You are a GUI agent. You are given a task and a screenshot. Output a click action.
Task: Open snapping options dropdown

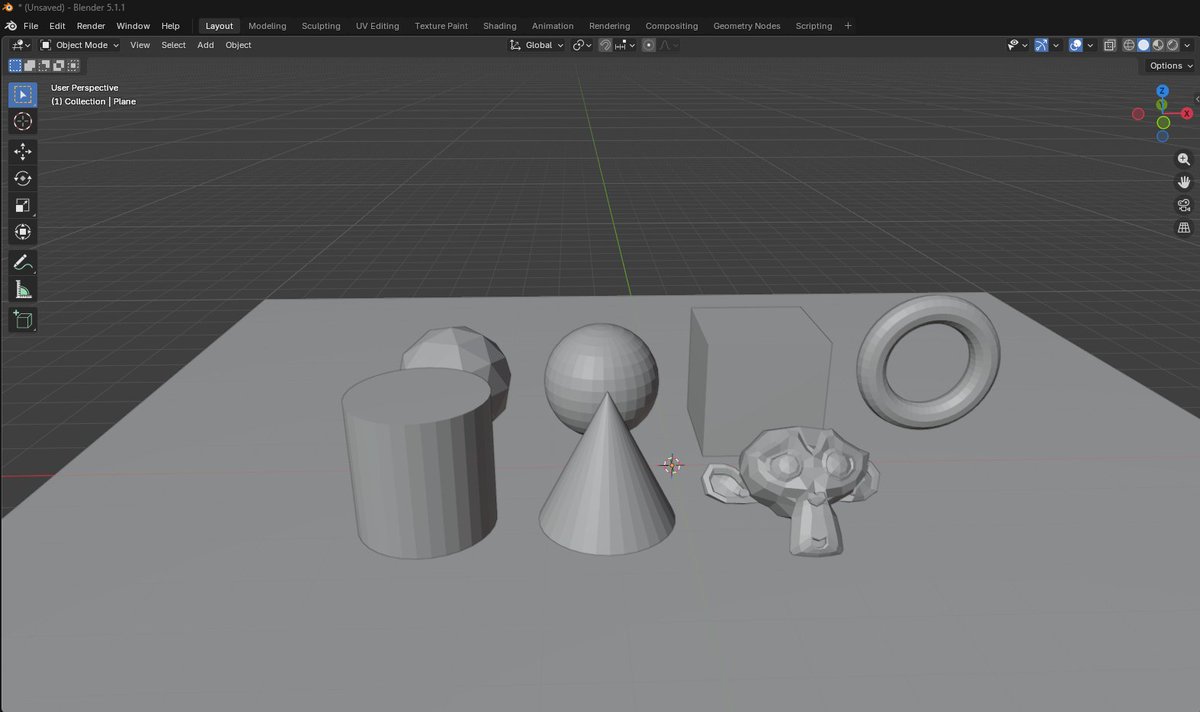(624, 45)
